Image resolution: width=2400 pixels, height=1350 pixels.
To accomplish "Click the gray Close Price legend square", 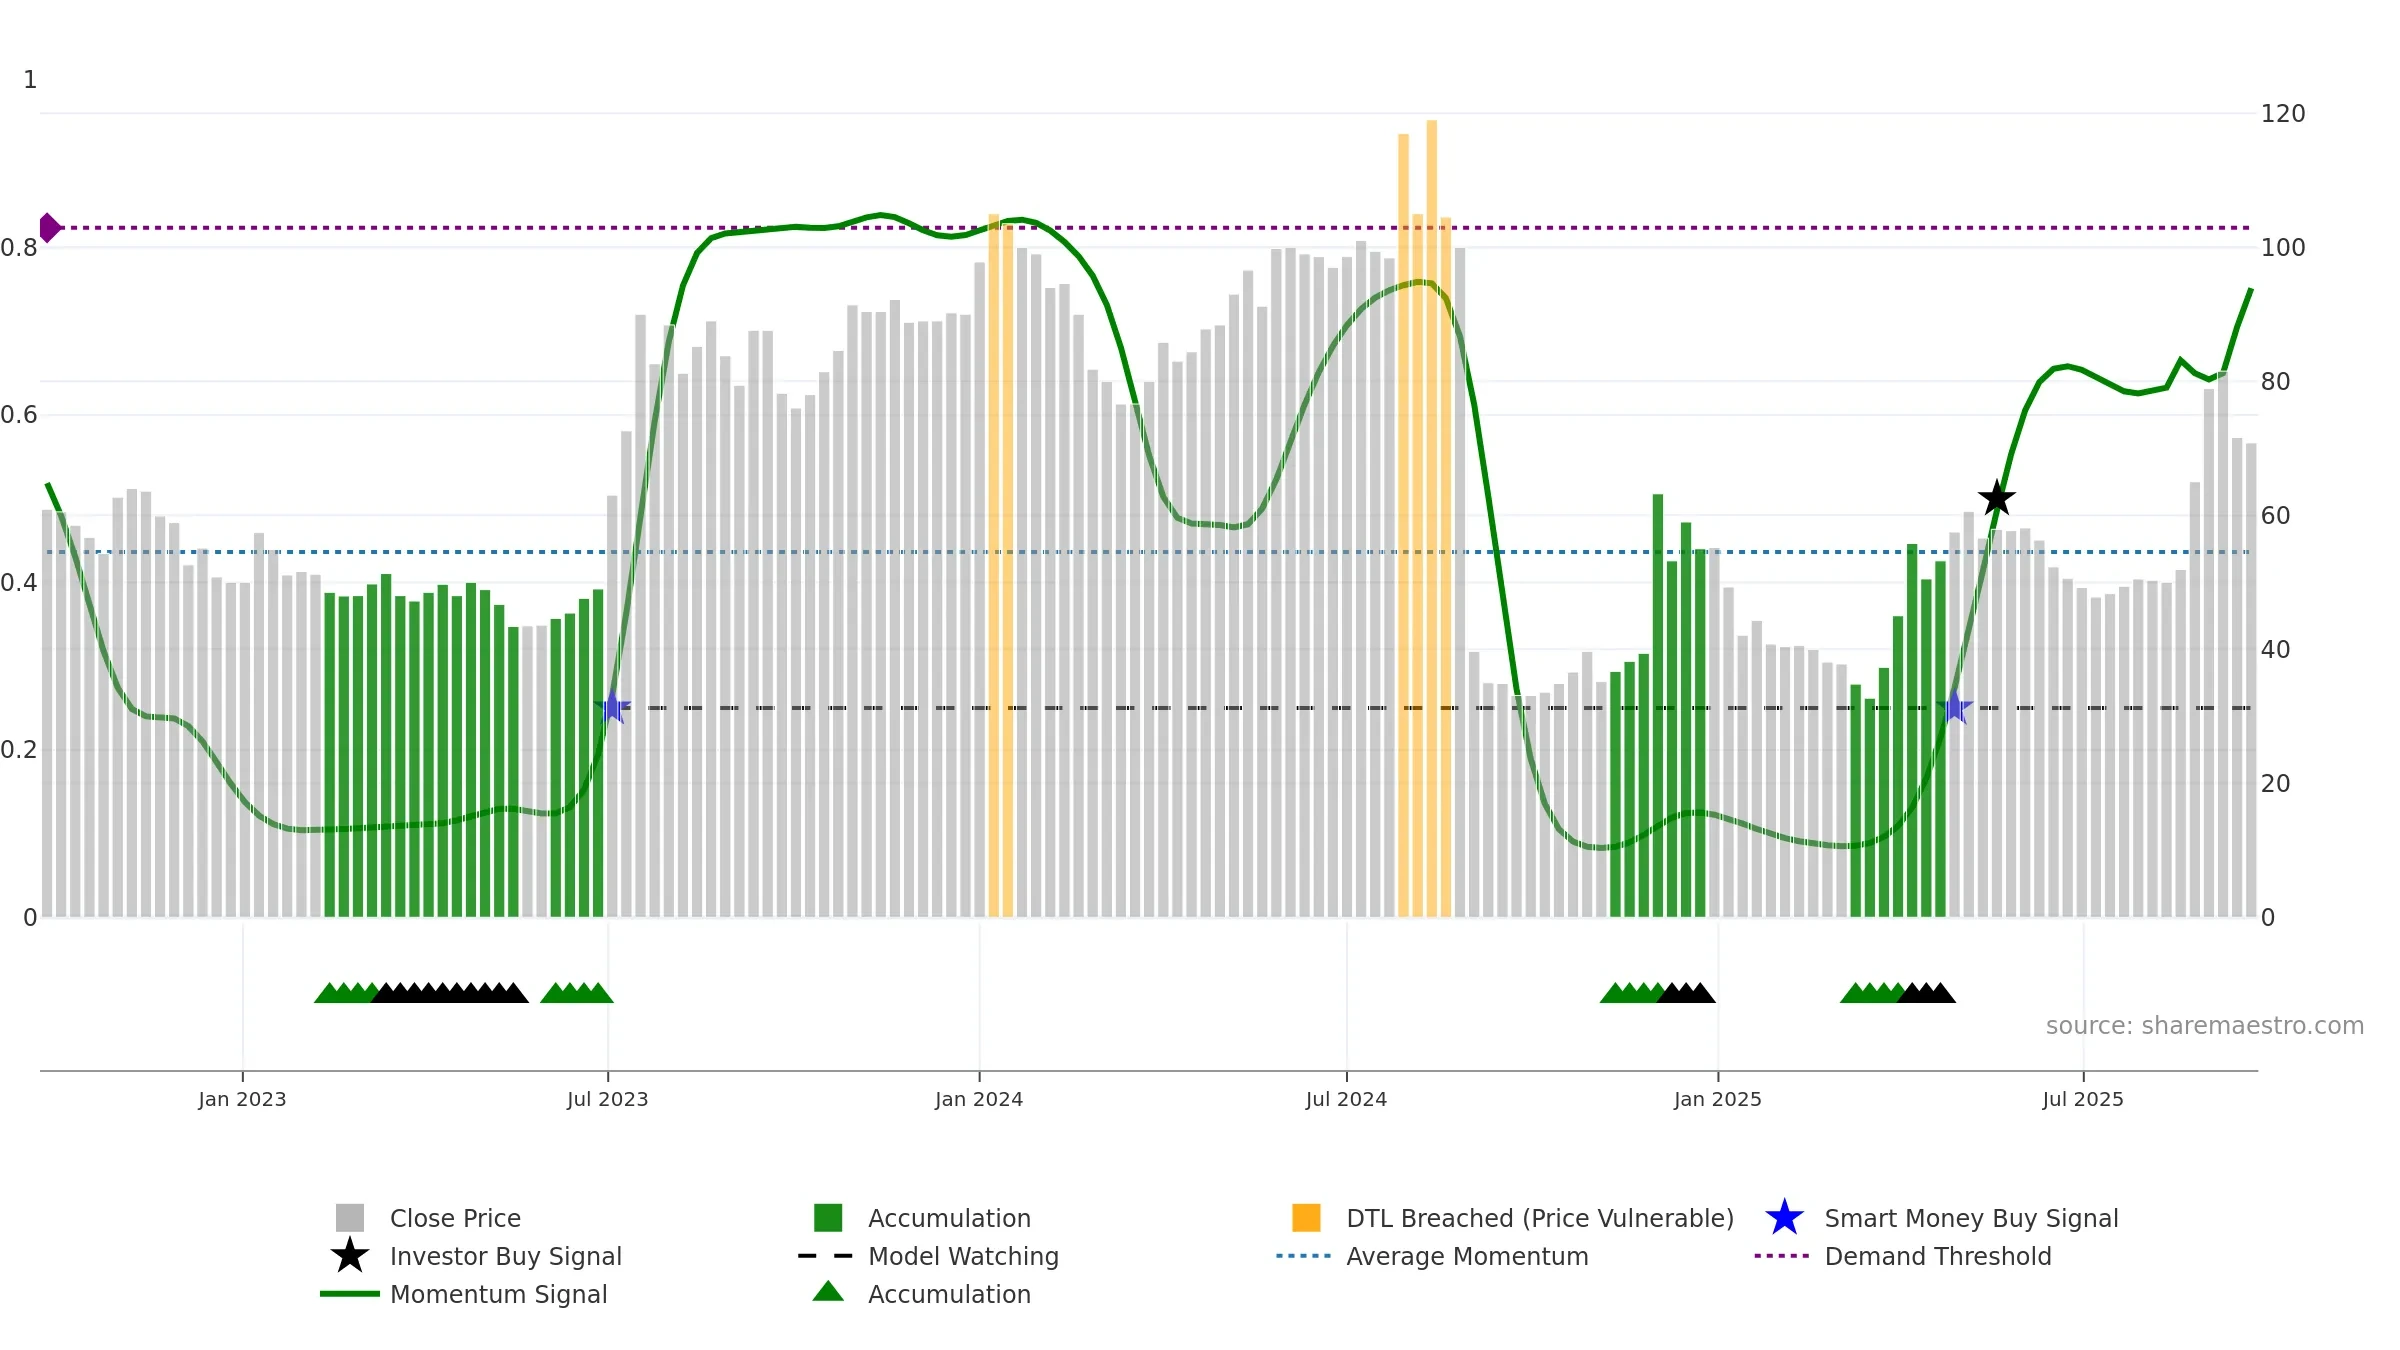I will pos(350,1218).
